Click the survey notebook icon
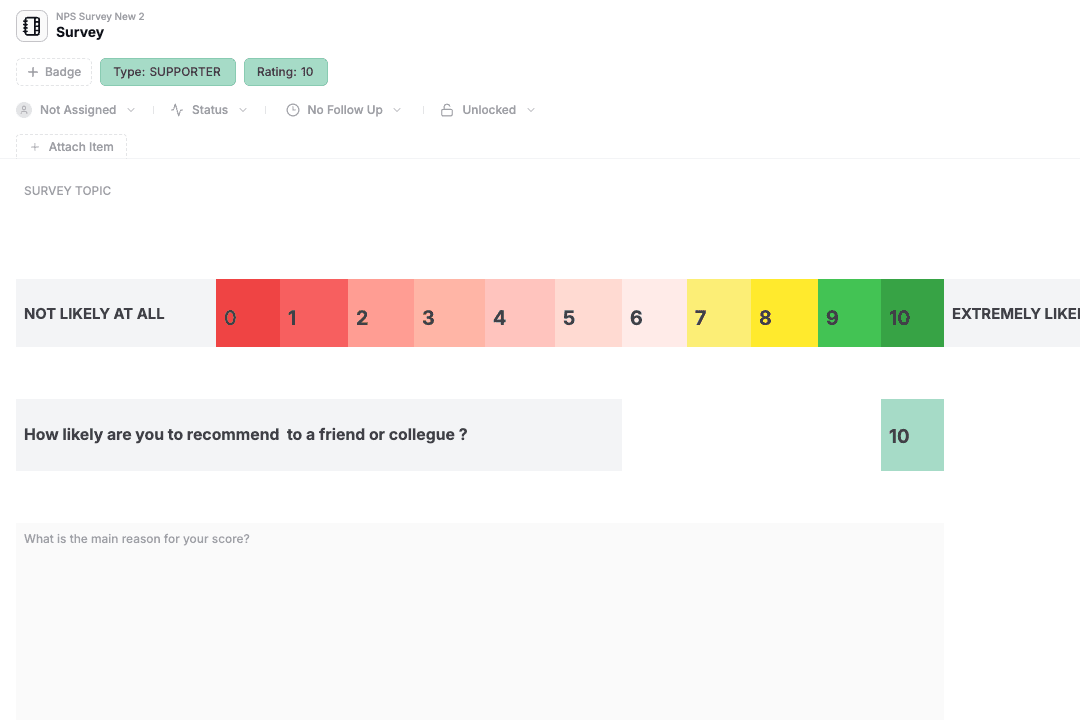This screenshot has height=720, width=1080. click(32, 26)
